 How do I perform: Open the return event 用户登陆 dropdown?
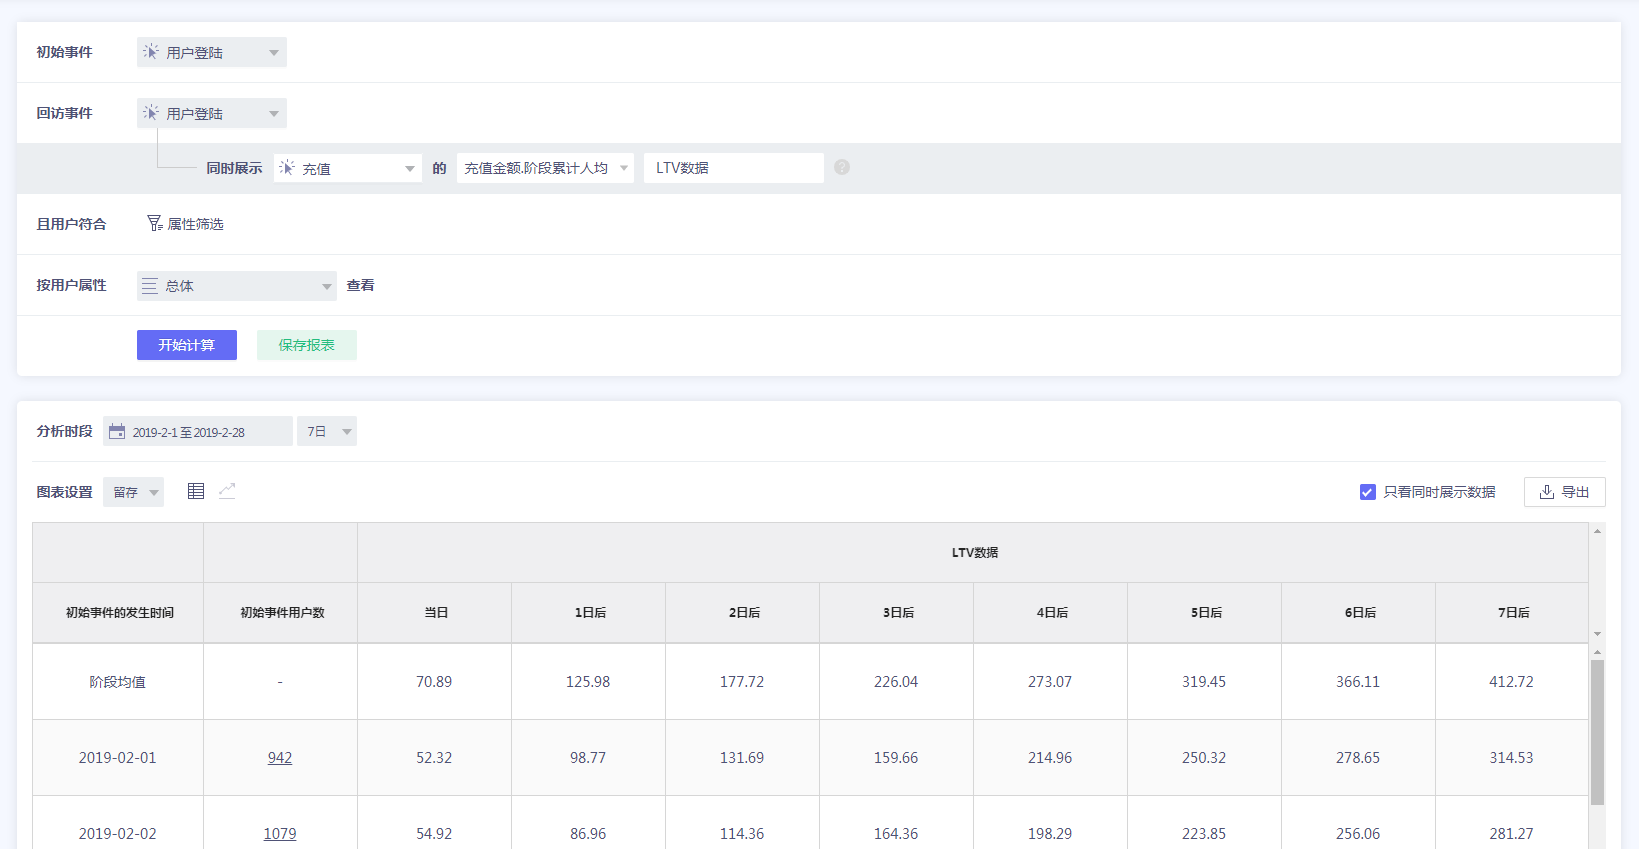point(212,113)
